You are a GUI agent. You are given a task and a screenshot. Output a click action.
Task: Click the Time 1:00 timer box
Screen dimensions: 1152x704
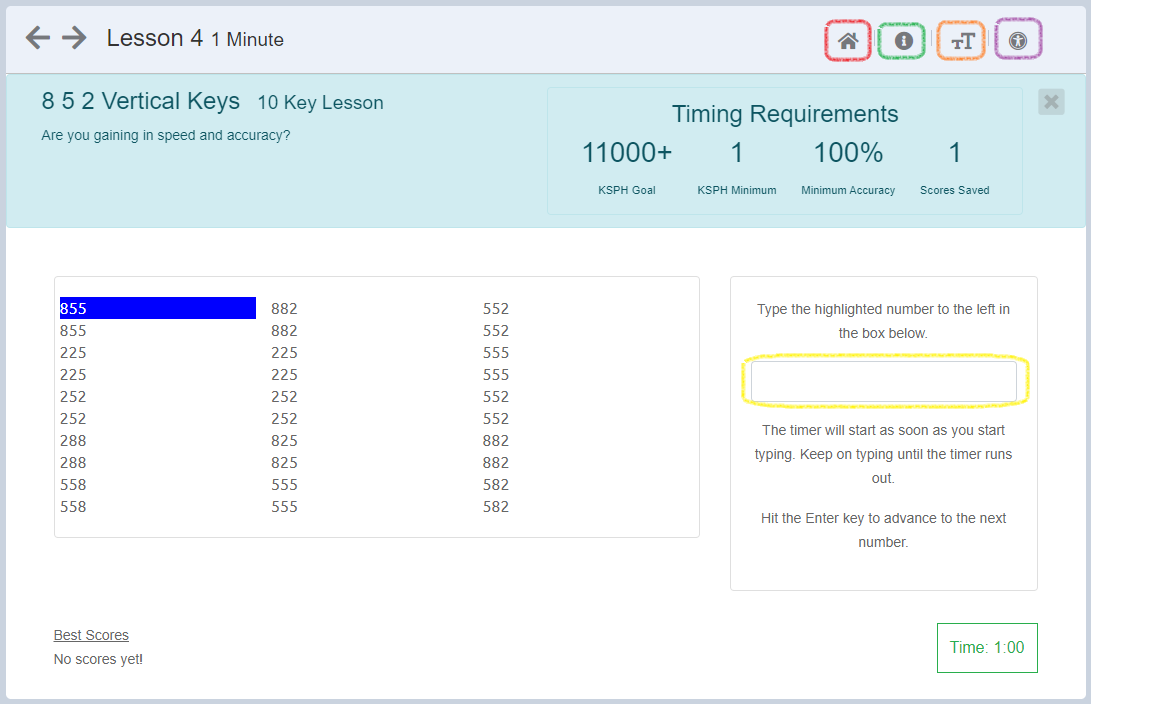987,647
